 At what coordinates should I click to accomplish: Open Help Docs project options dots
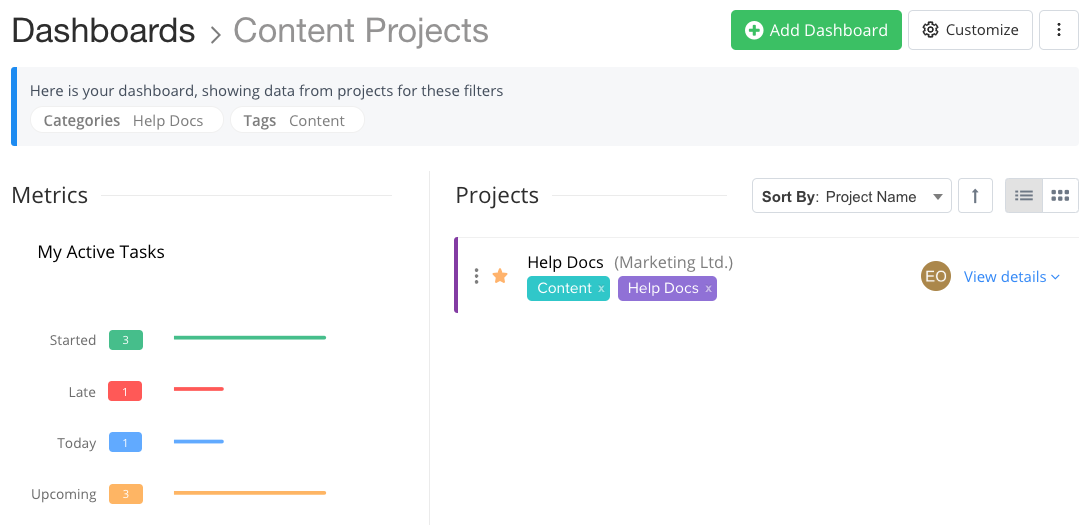pos(476,276)
